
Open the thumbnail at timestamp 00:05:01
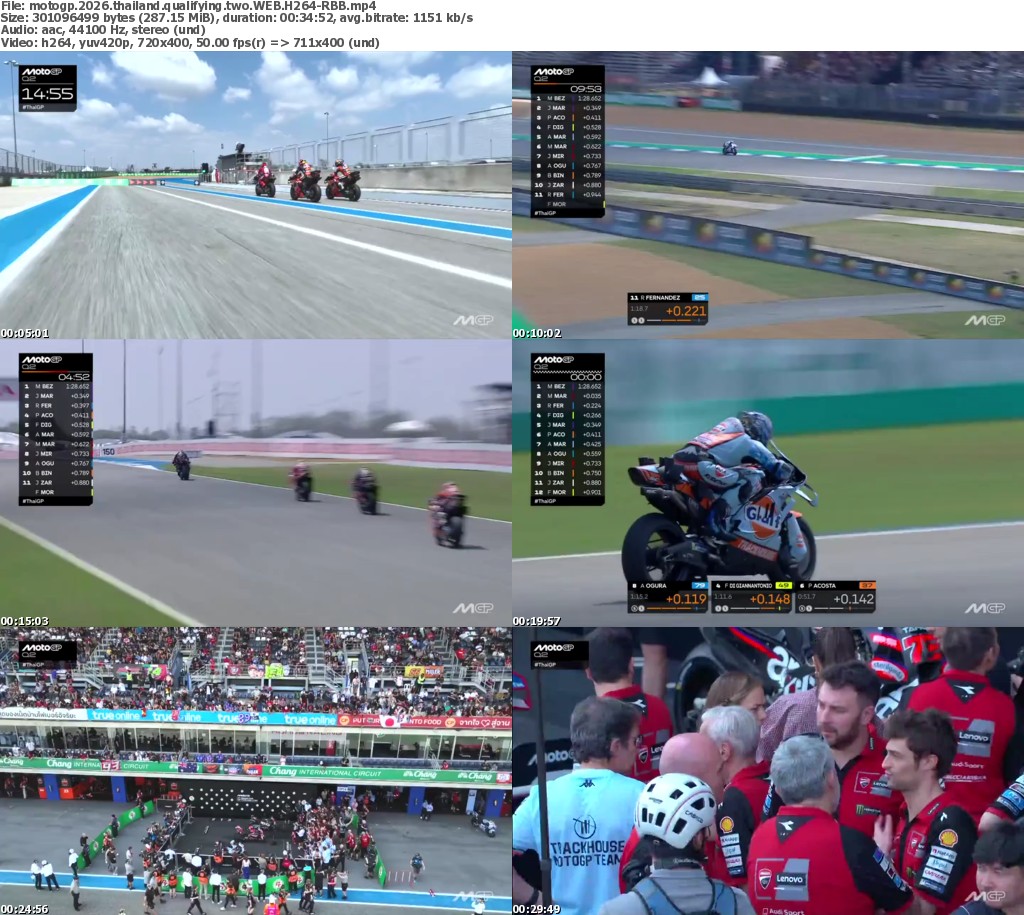pos(256,195)
